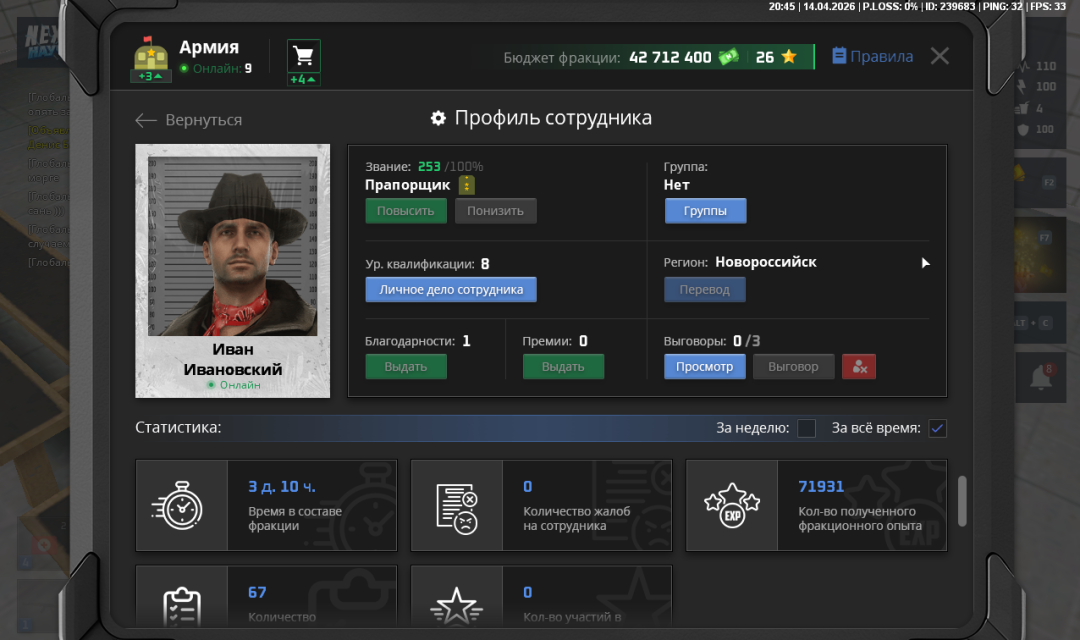Click the Прапорщик rank insignia badge
The height and width of the screenshot is (640, 1080).
(467, 185)
